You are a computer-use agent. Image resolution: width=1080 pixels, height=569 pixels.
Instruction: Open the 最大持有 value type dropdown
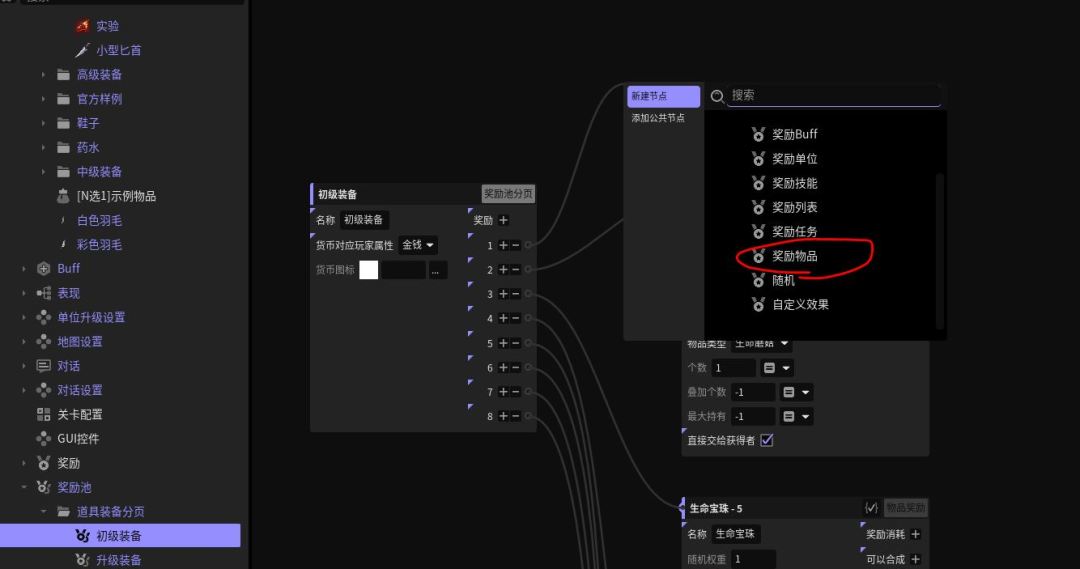(x=797, y=417)
